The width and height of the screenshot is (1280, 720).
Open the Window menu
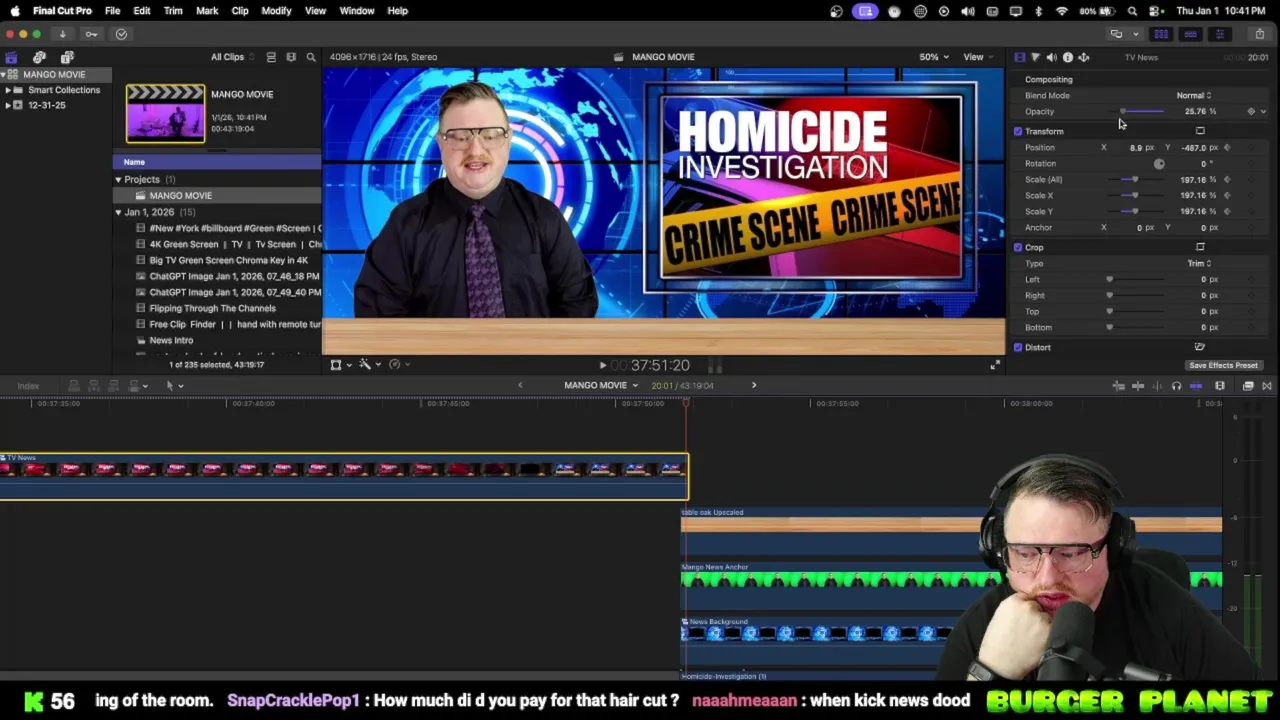pyautogui.click(x=357, y=11)
